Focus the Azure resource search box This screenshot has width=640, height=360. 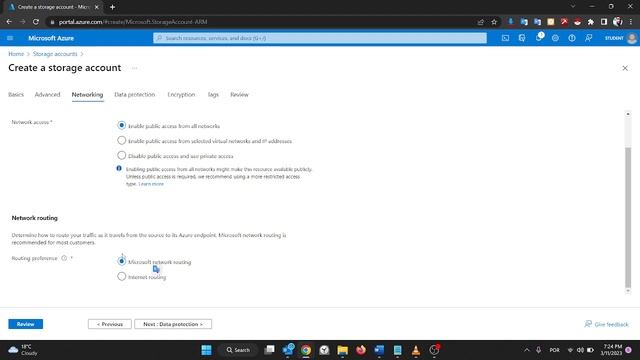(320, 38)
